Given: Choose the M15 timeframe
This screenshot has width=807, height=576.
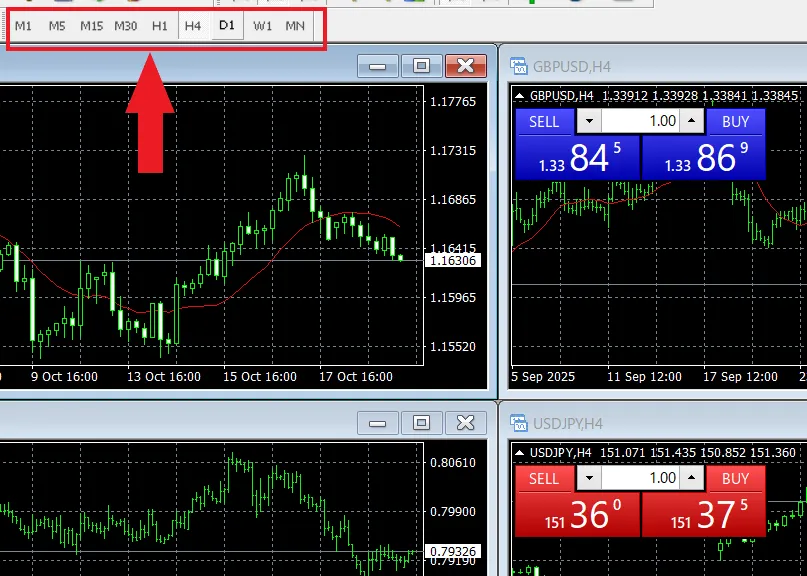Looking at the screenshot, I should click(91, 26).
